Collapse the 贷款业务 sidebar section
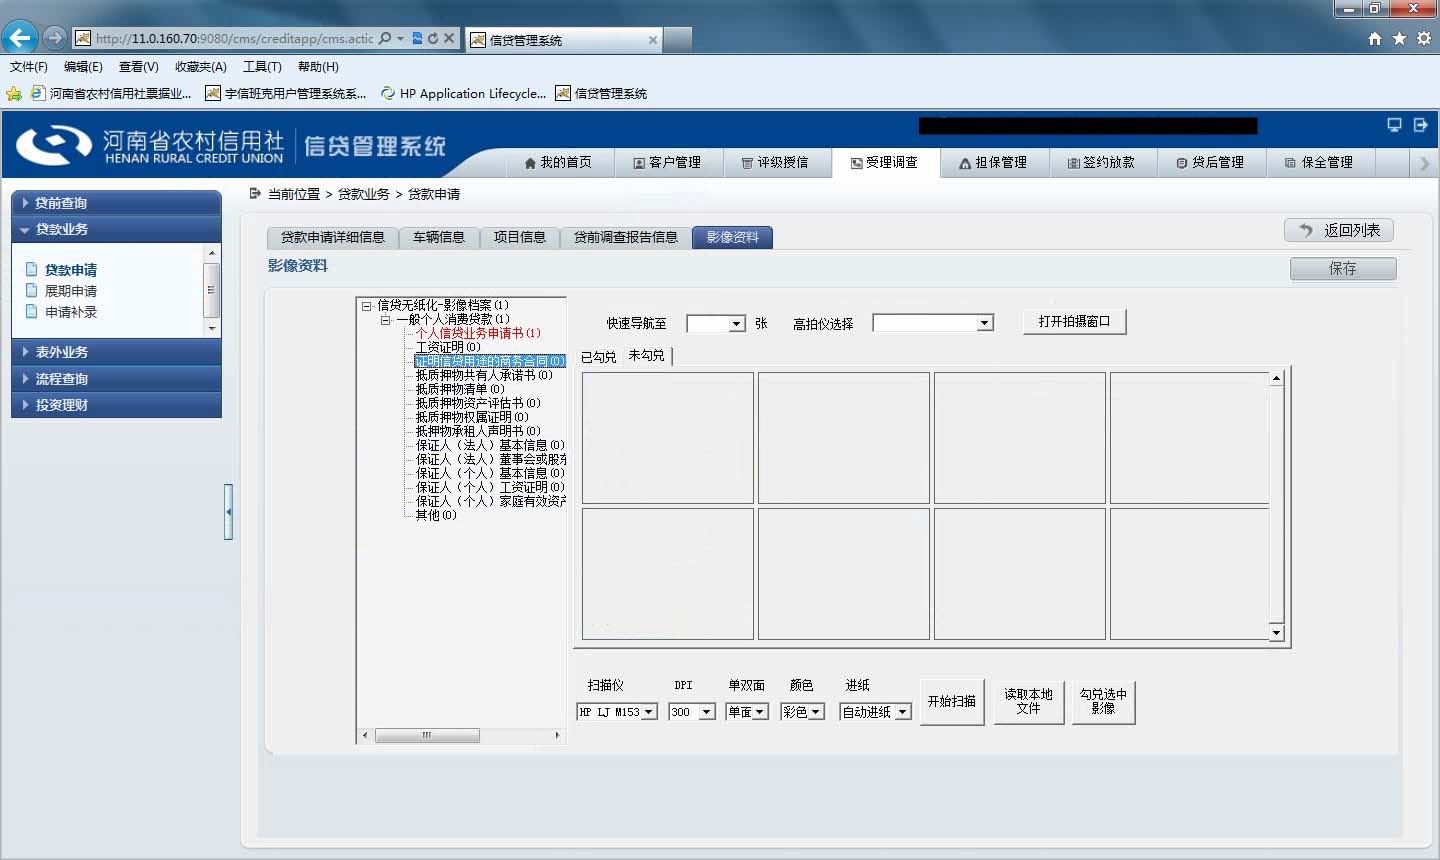The image size is (1440, 860). point(116,229)
